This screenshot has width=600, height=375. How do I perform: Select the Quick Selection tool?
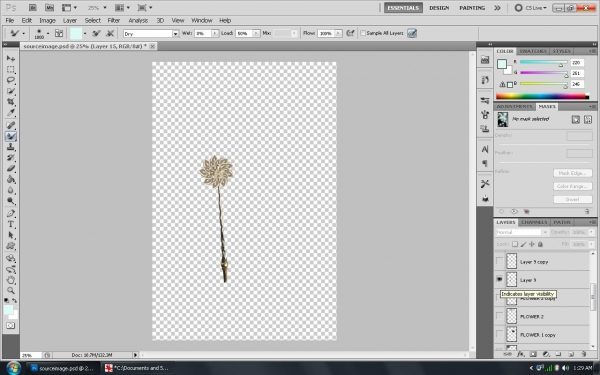tap(11, 91)
